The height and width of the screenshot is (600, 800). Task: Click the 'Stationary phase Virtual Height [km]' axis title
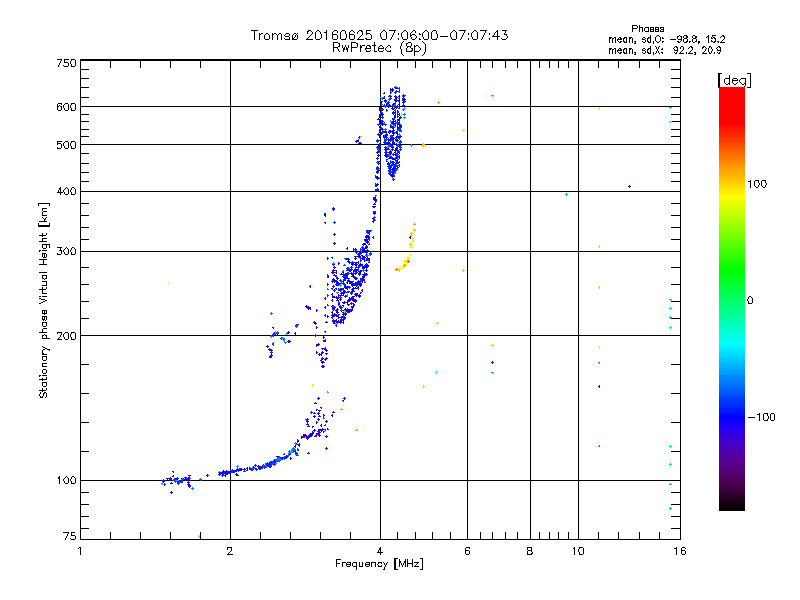click(43, 300)
